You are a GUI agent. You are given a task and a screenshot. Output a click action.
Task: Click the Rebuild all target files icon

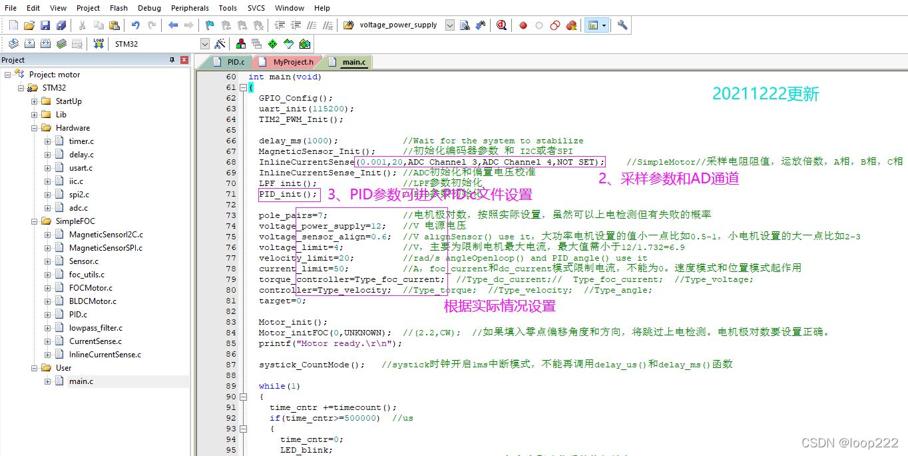45,44
